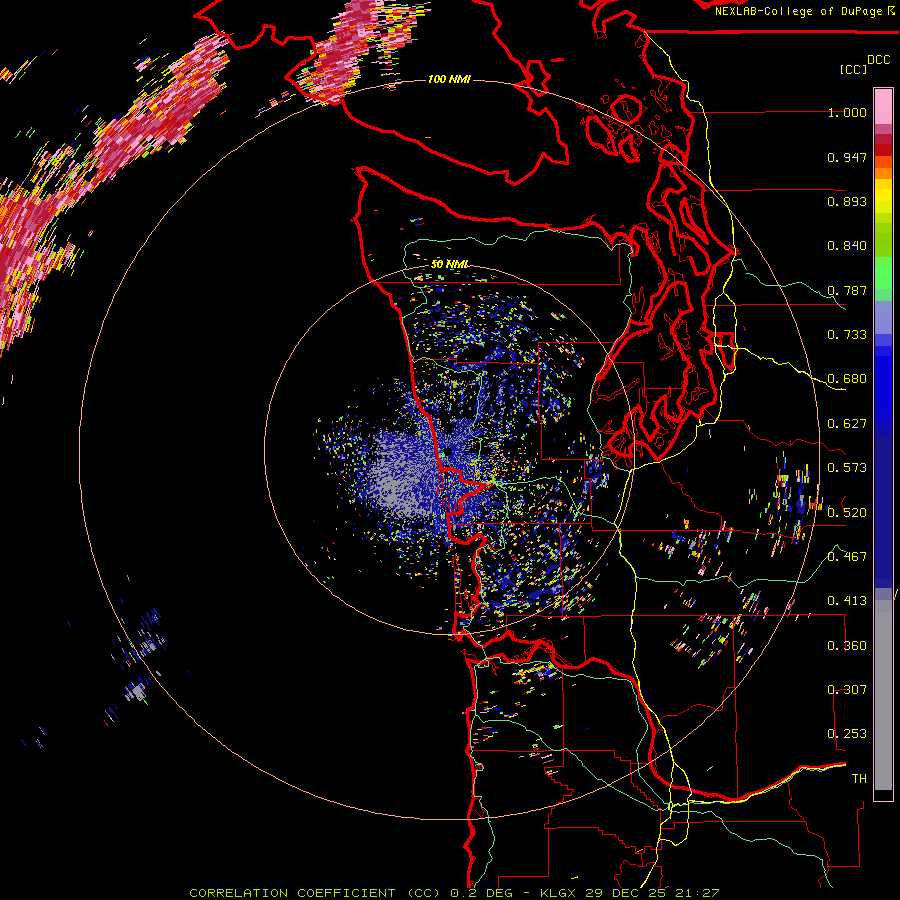The image size is (900, 900).
Task: Click the 0.413 color scale value
Action: [847, 601]
